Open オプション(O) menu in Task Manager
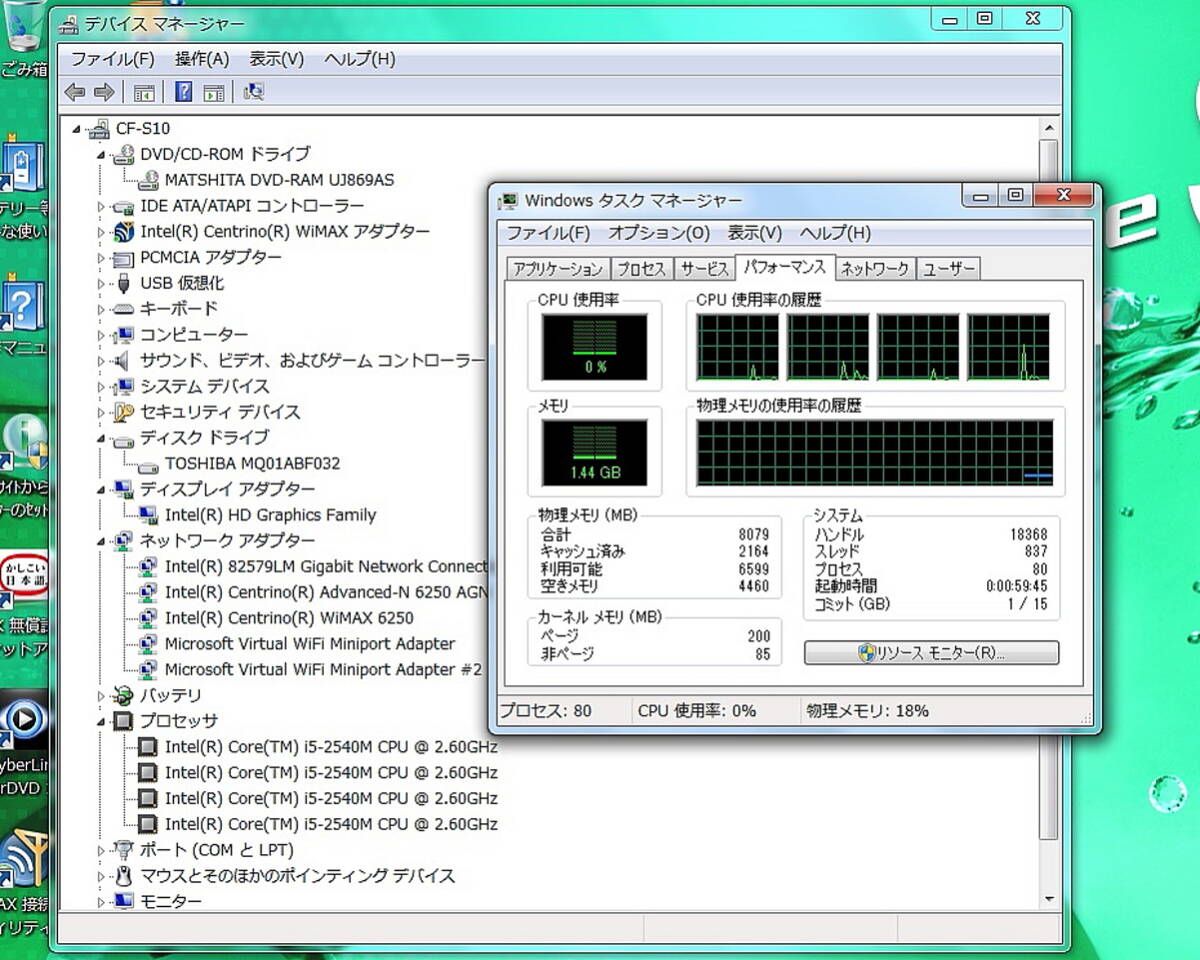Viewport: 1200px width, 960px height. (659, 233)
